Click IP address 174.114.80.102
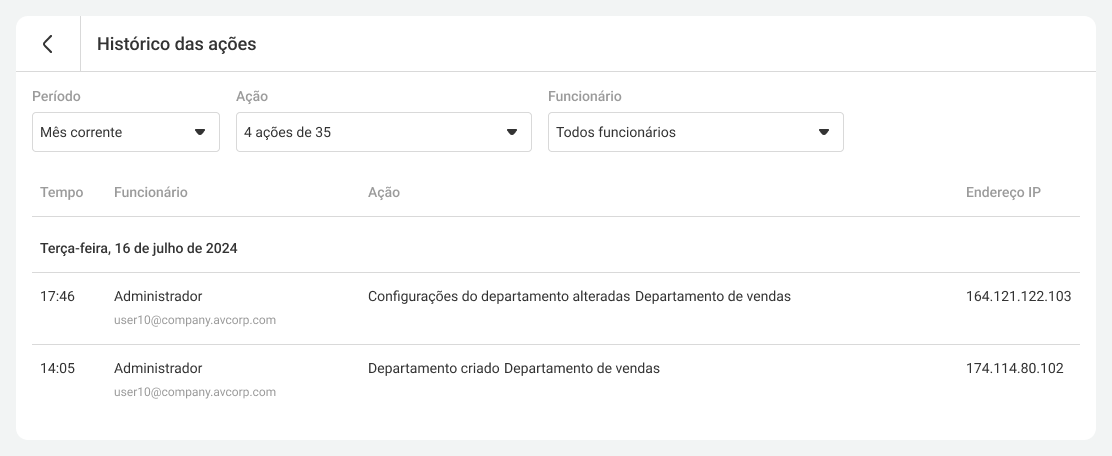1112x456 pixels. (x=1014, y=368)
